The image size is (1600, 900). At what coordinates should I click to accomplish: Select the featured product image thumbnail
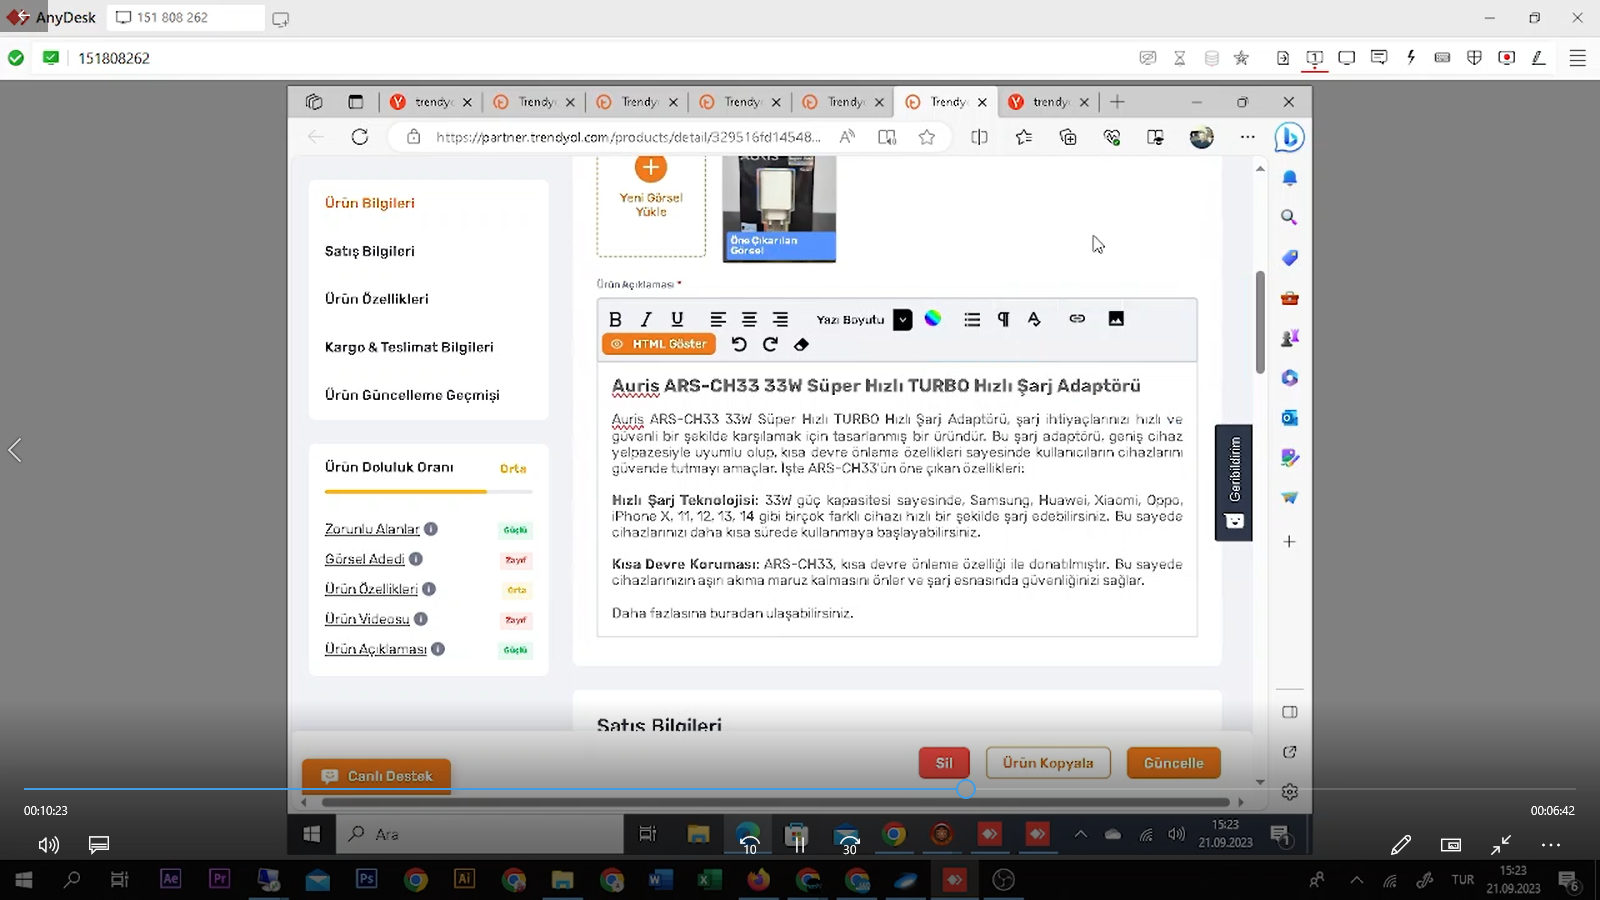click(779, 208)
